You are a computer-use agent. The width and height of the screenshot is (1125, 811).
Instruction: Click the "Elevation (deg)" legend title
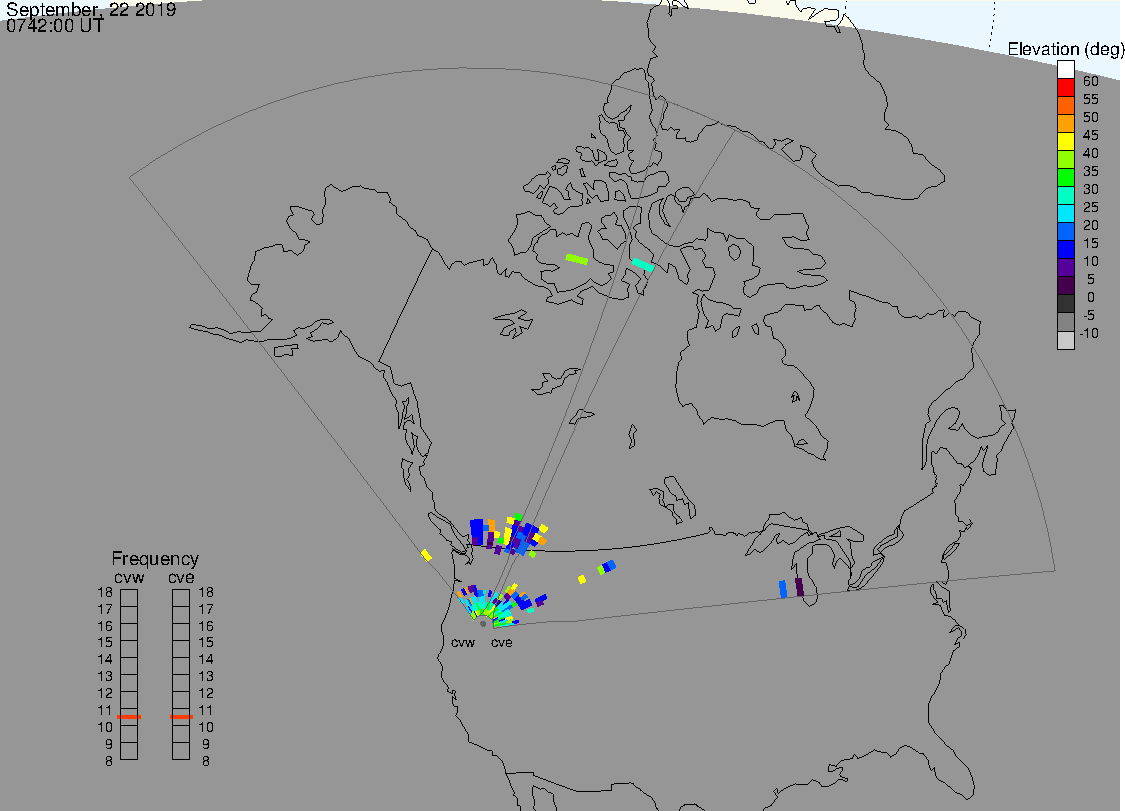[1065, 50]
